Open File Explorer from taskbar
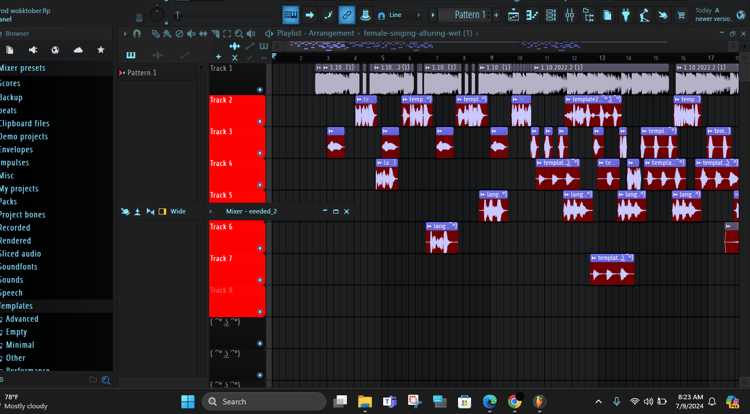The image size is (750, 414). [x=364, y=402]
